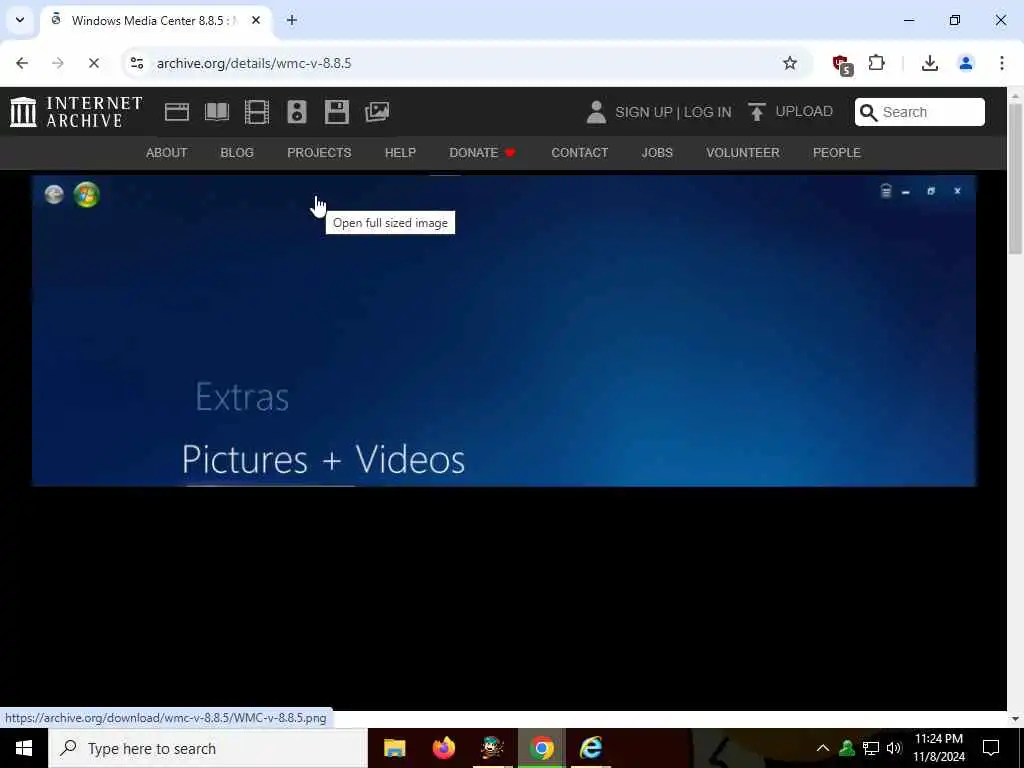Open File Explorer from the taskbar
The height and width of the screenshot is (768, 1024).
(x=394, y=748)
